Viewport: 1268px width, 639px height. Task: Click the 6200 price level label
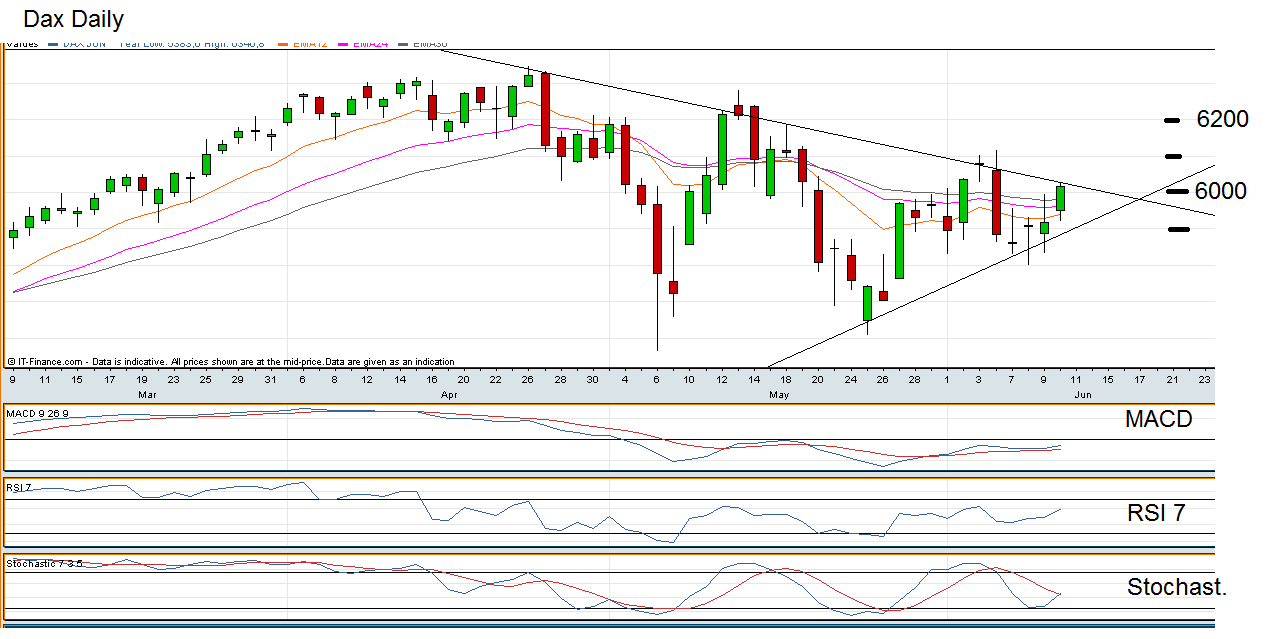click(1222, 119)
